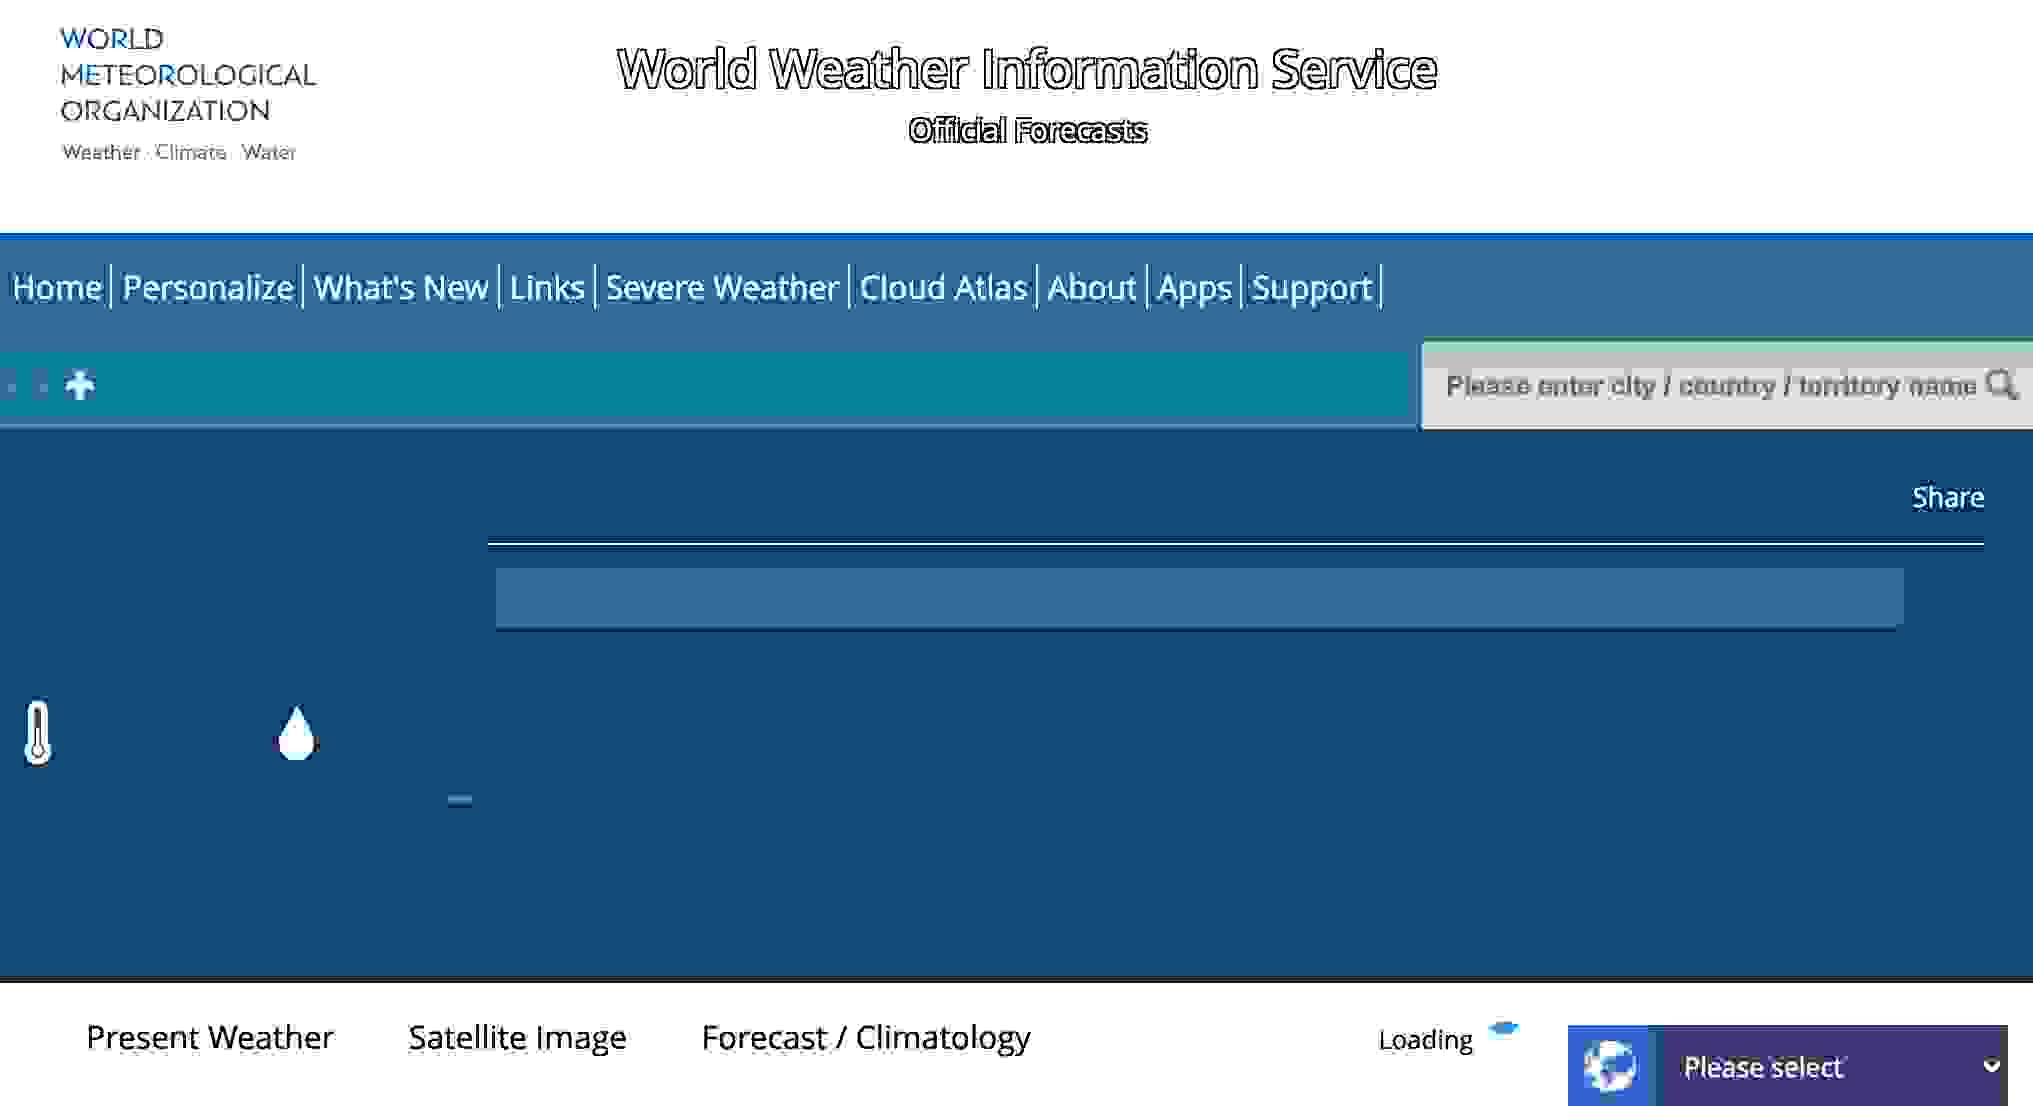Open the Home menu item
The image size is (2033, 1106).
pyautogui.click(x=57, y=288)
